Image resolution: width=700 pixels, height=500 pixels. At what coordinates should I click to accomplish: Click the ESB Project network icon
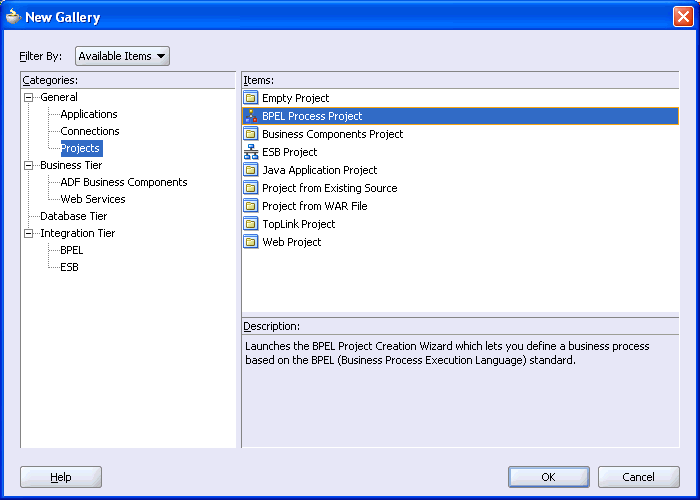pyautogui.click(x=251, y=152)
